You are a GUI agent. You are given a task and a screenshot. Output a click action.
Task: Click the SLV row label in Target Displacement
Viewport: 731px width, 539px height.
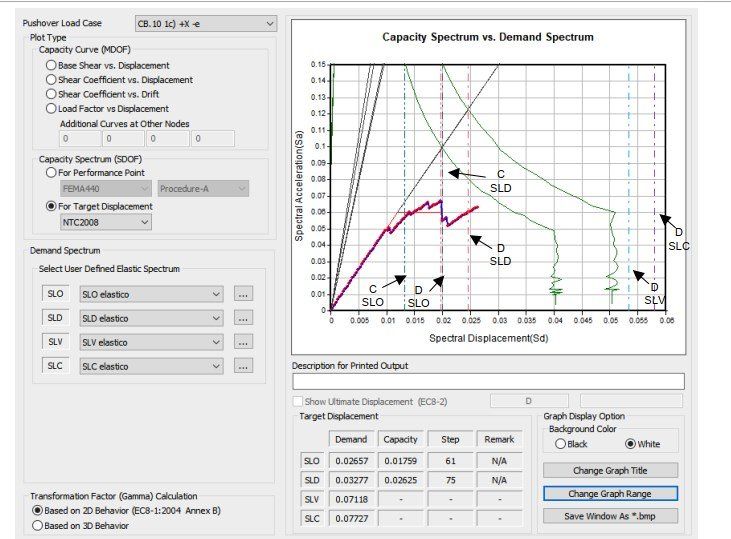[x=311, y=499]
